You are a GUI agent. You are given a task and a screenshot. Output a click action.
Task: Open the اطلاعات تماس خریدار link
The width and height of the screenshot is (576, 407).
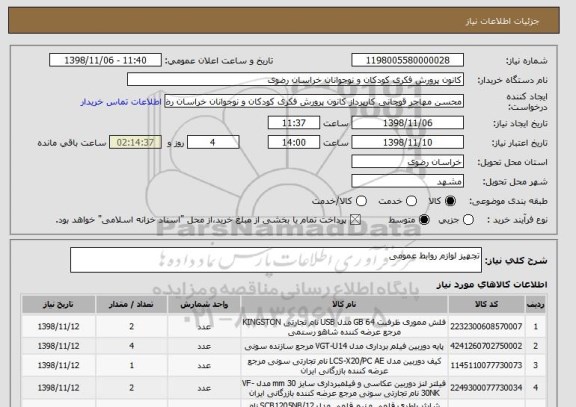pyautogui.click(x=121, y=102)
